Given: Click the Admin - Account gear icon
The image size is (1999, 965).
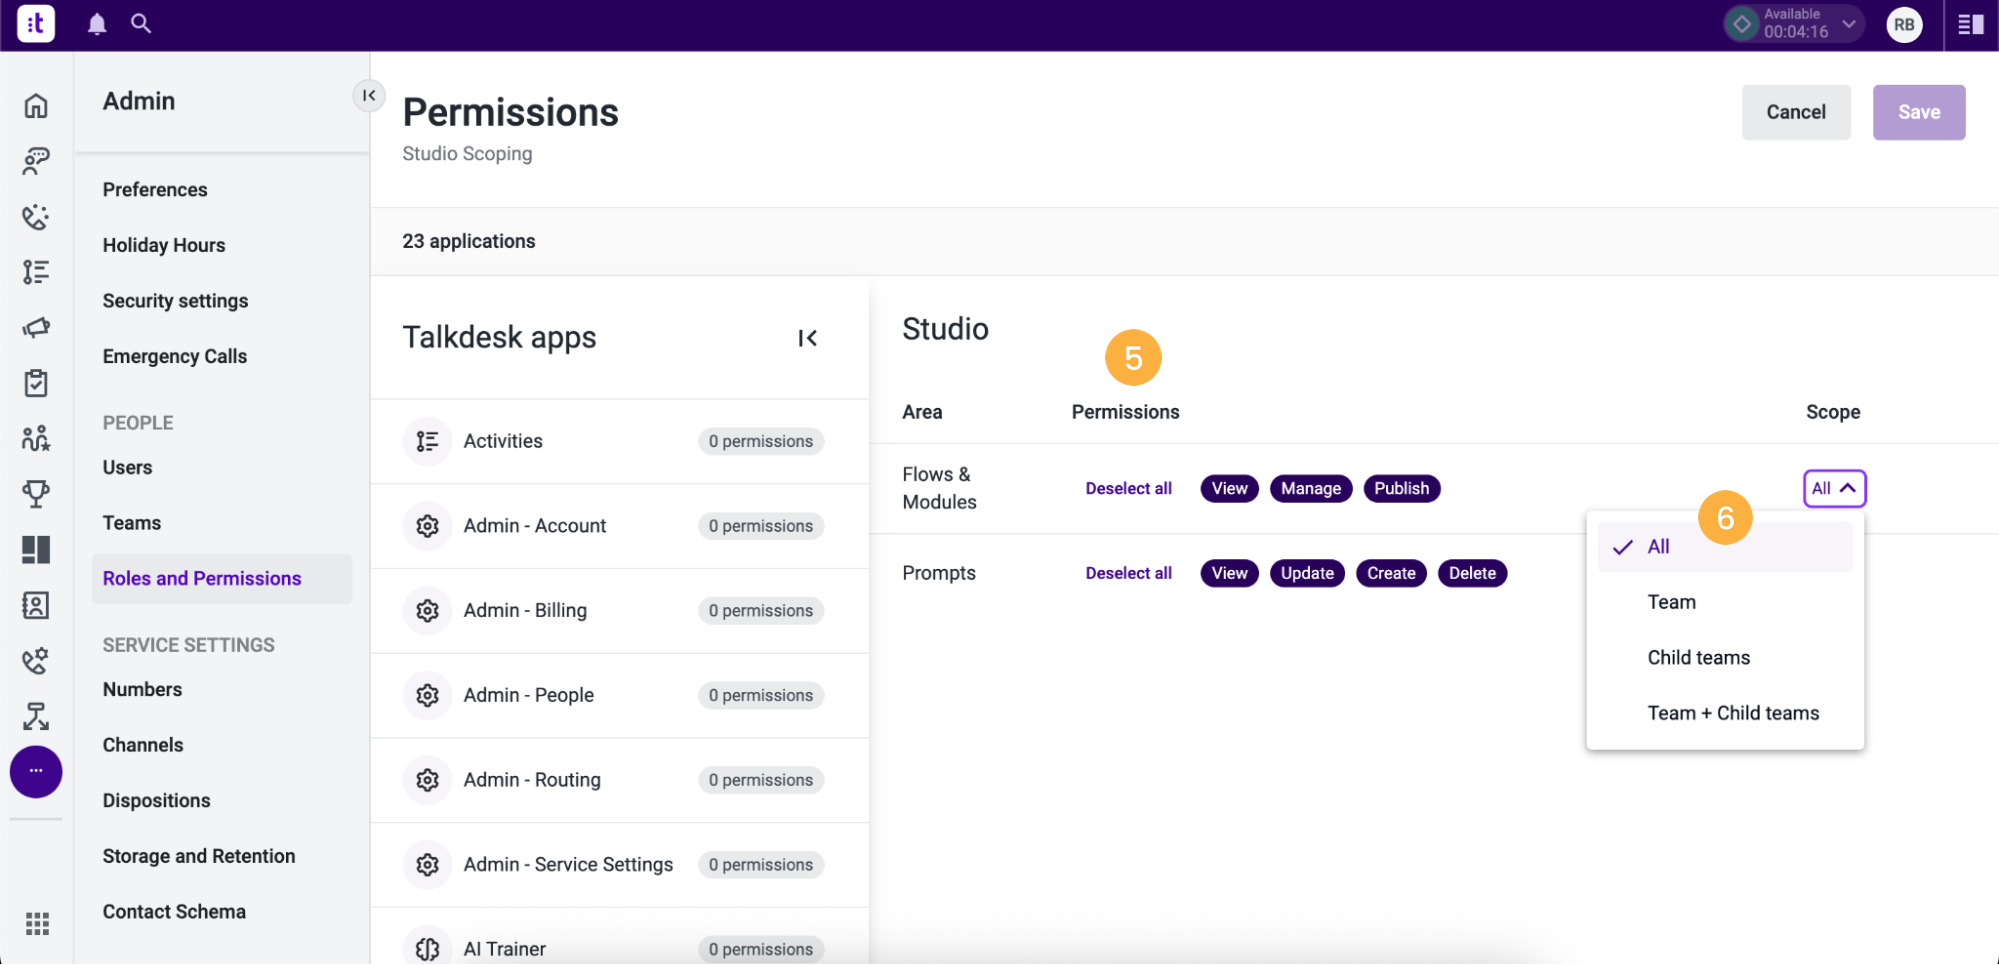Looking at the screenshot, I should coord(428,526).
